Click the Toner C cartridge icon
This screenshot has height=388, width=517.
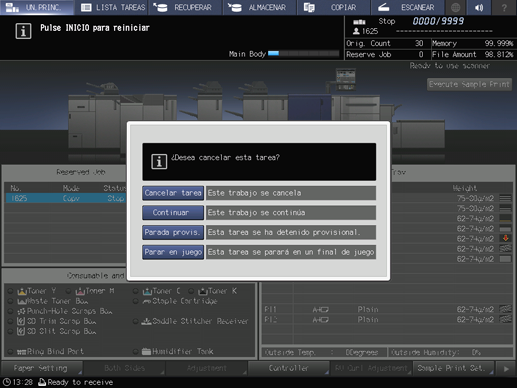[x=147, y=291]
